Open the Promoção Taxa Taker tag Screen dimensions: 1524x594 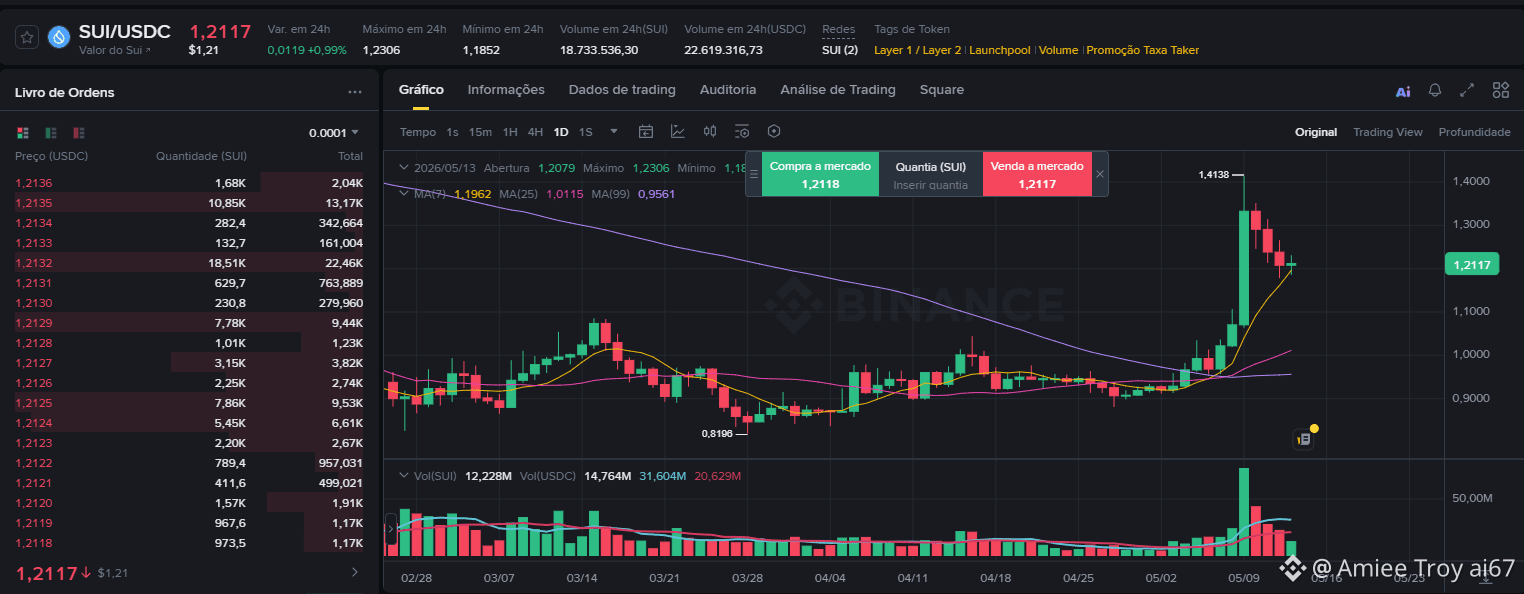1143,50
